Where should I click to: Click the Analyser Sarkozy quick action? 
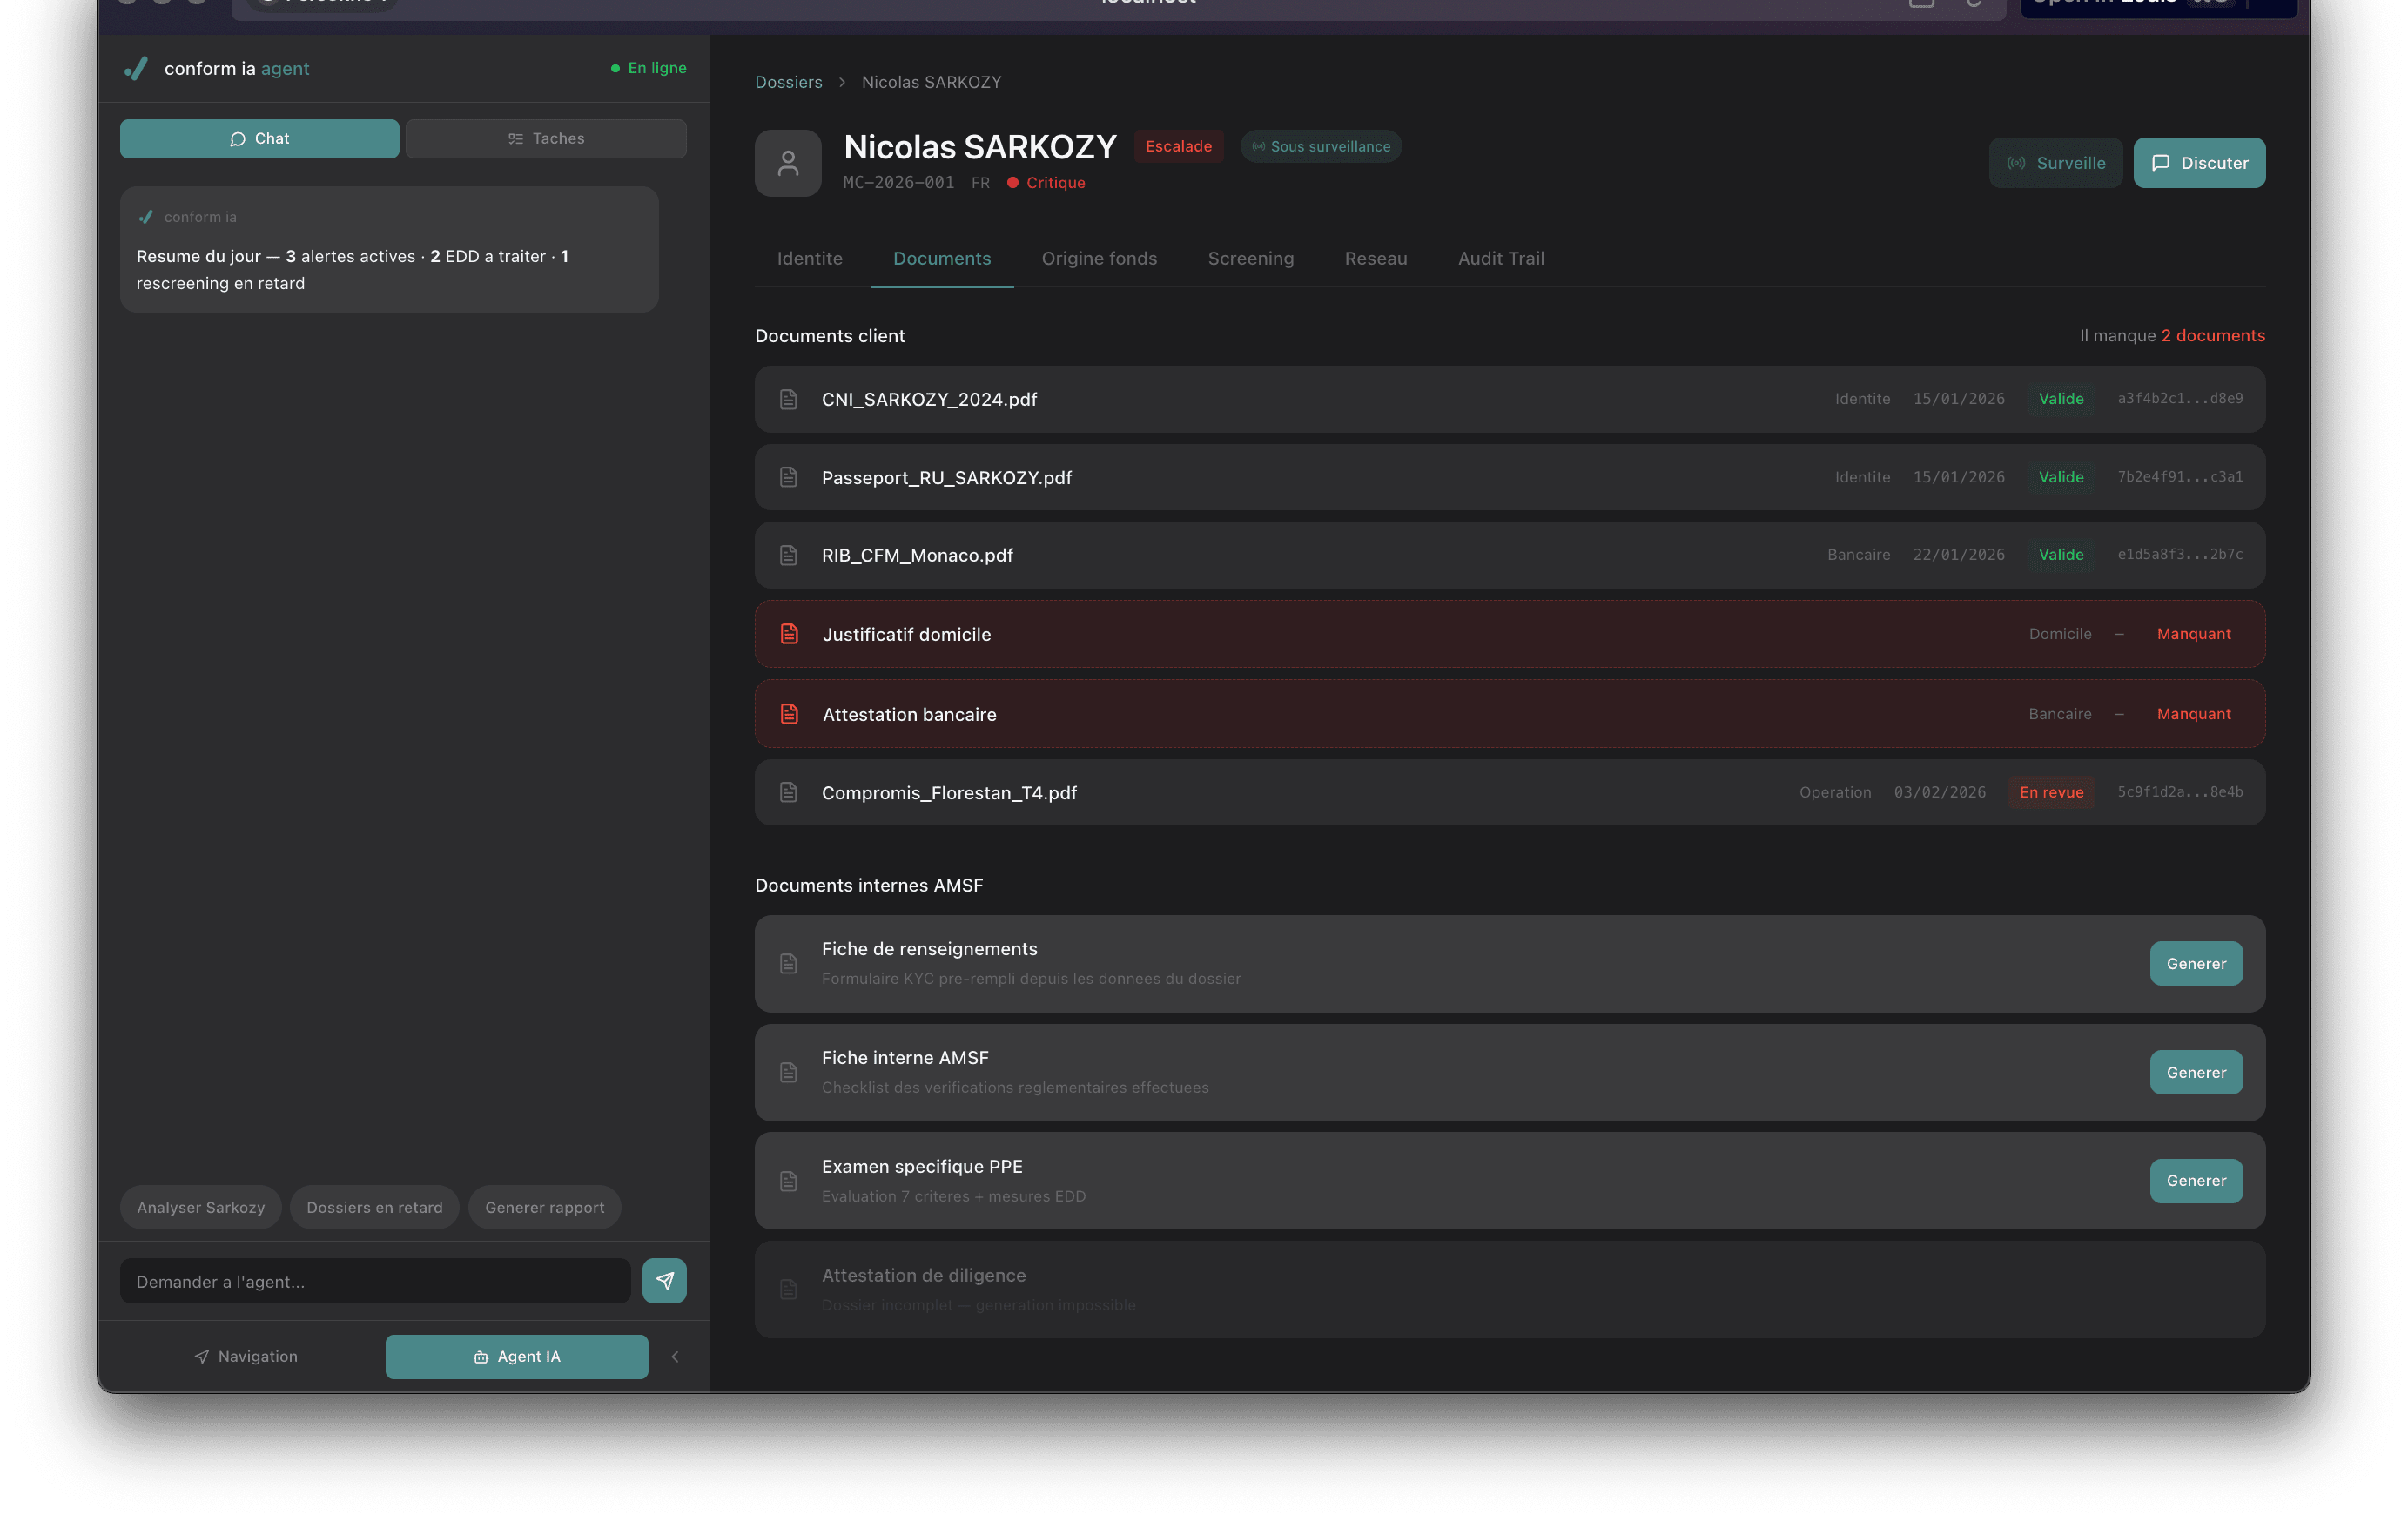(x=200, y=1207)
